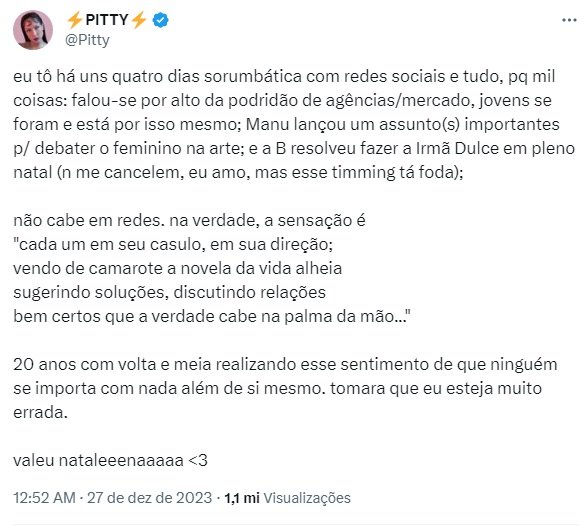Viewport: 588px width, 526px height.
Task: Click the closing line "valeu nataleeenaaaaa <3"
Action: [x=110, y=460]
